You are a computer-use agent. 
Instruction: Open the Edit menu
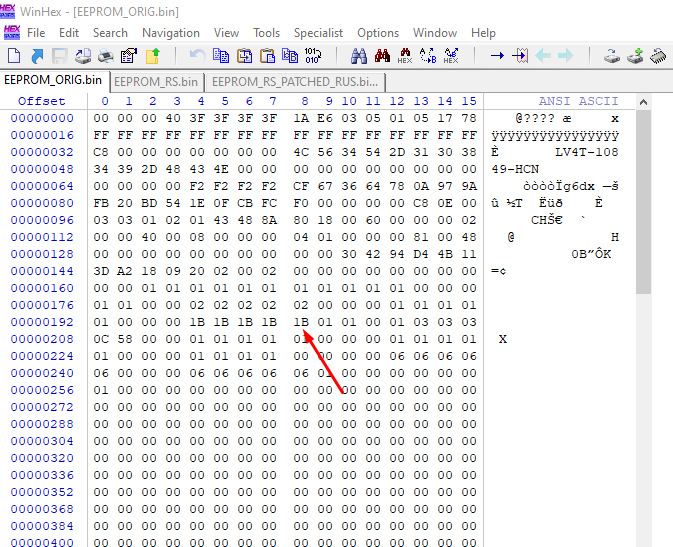[x=69, y=33]
